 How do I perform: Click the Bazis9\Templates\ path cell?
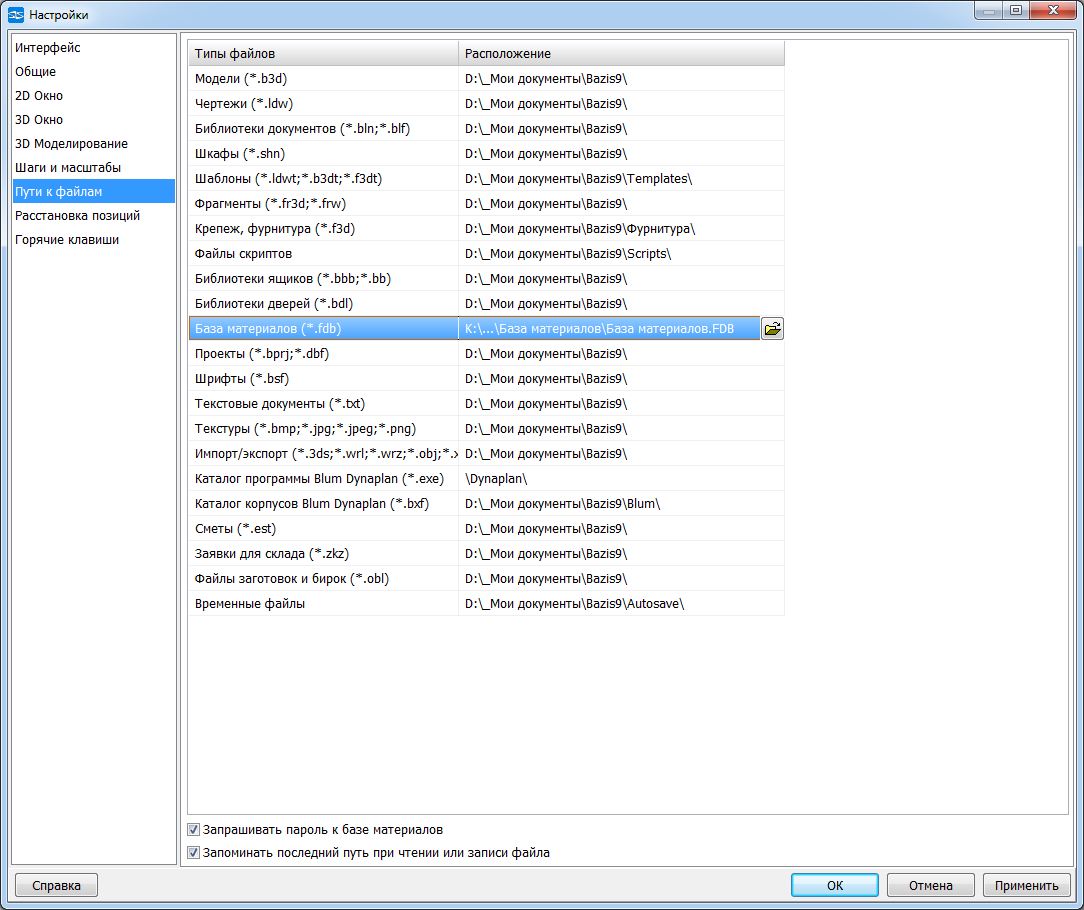point(621,178)
